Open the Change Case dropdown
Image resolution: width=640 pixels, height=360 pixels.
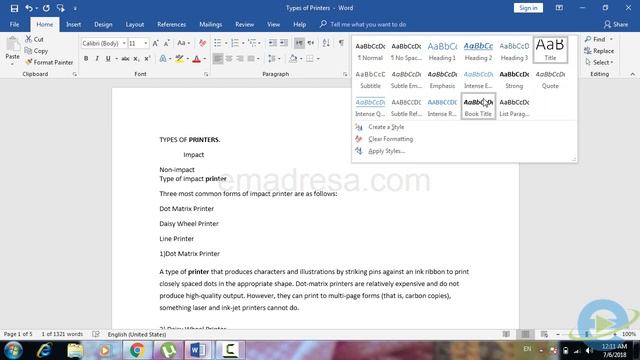184,43
